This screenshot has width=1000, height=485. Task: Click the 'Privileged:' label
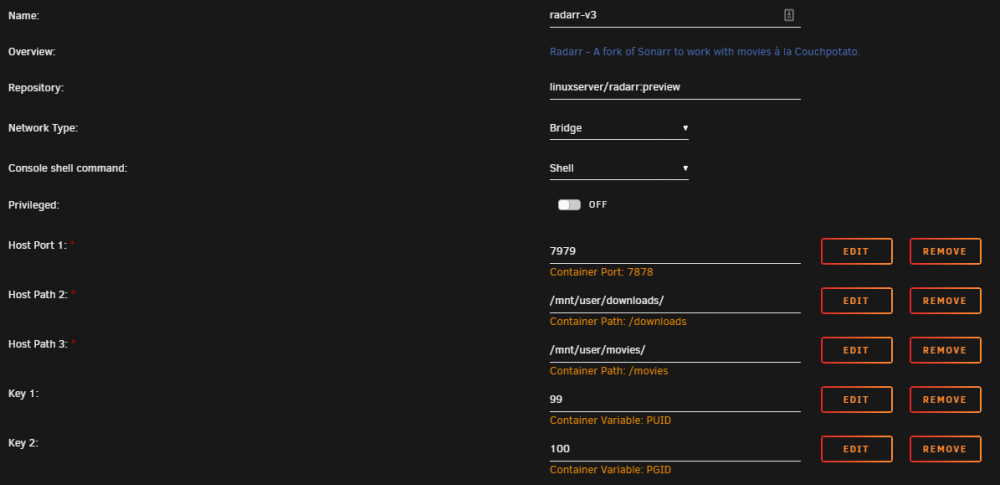click(x=33, y=205)
